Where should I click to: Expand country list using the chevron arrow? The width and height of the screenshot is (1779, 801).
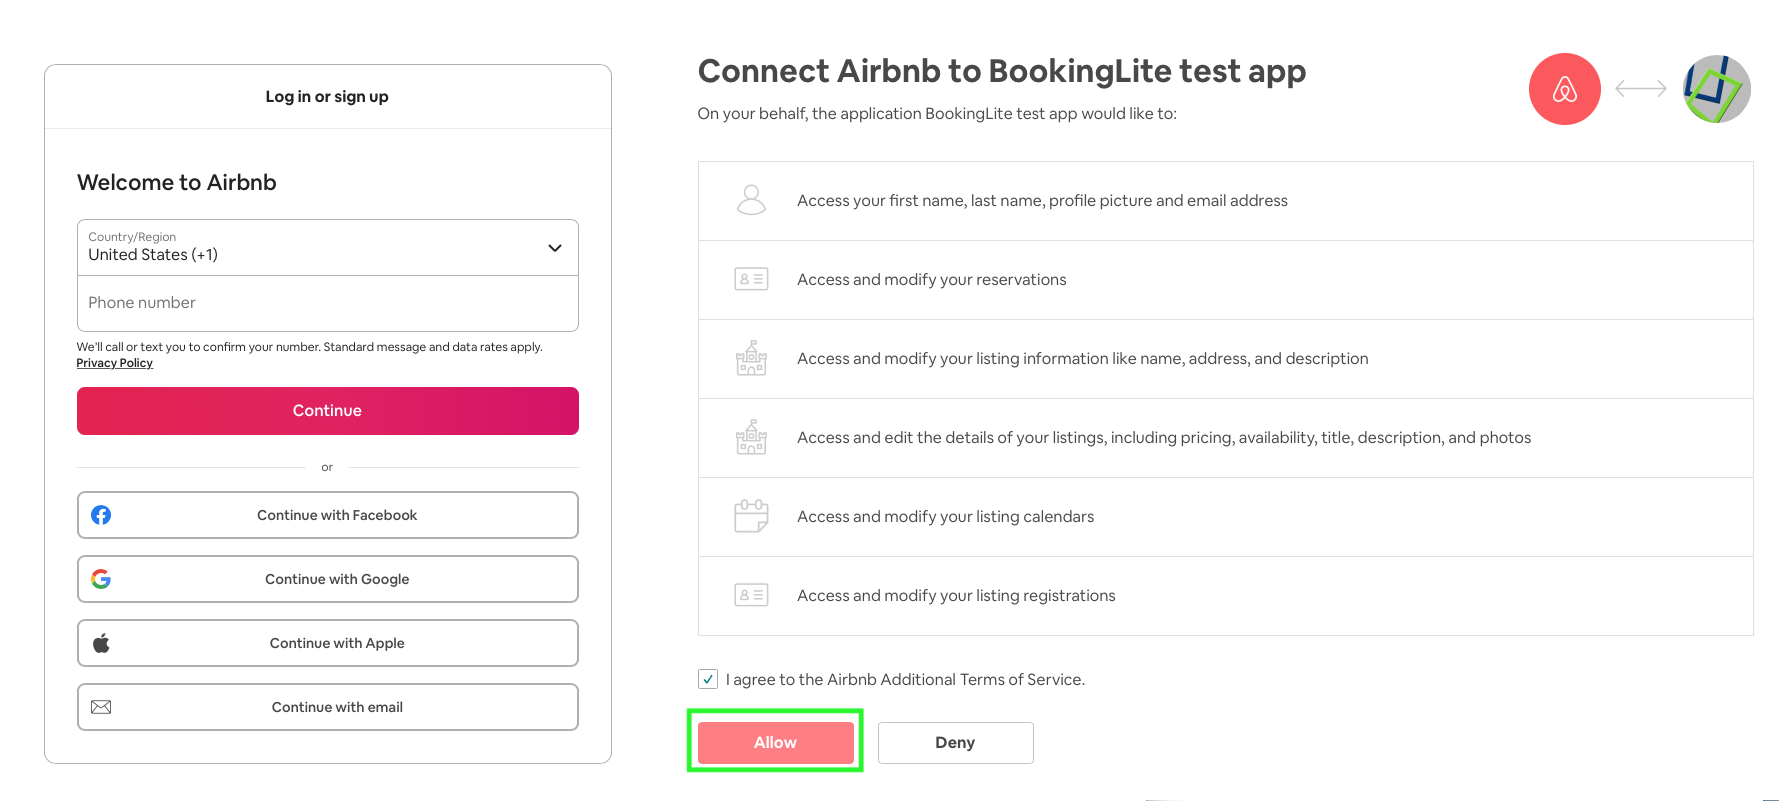(x=555, y=248)
